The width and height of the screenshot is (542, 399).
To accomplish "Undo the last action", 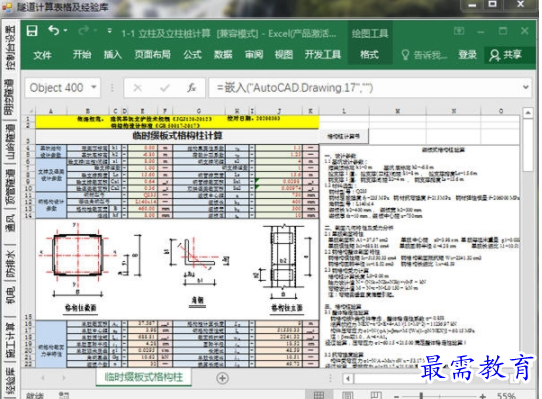I will pyautogui.click(x=54, y=31).
